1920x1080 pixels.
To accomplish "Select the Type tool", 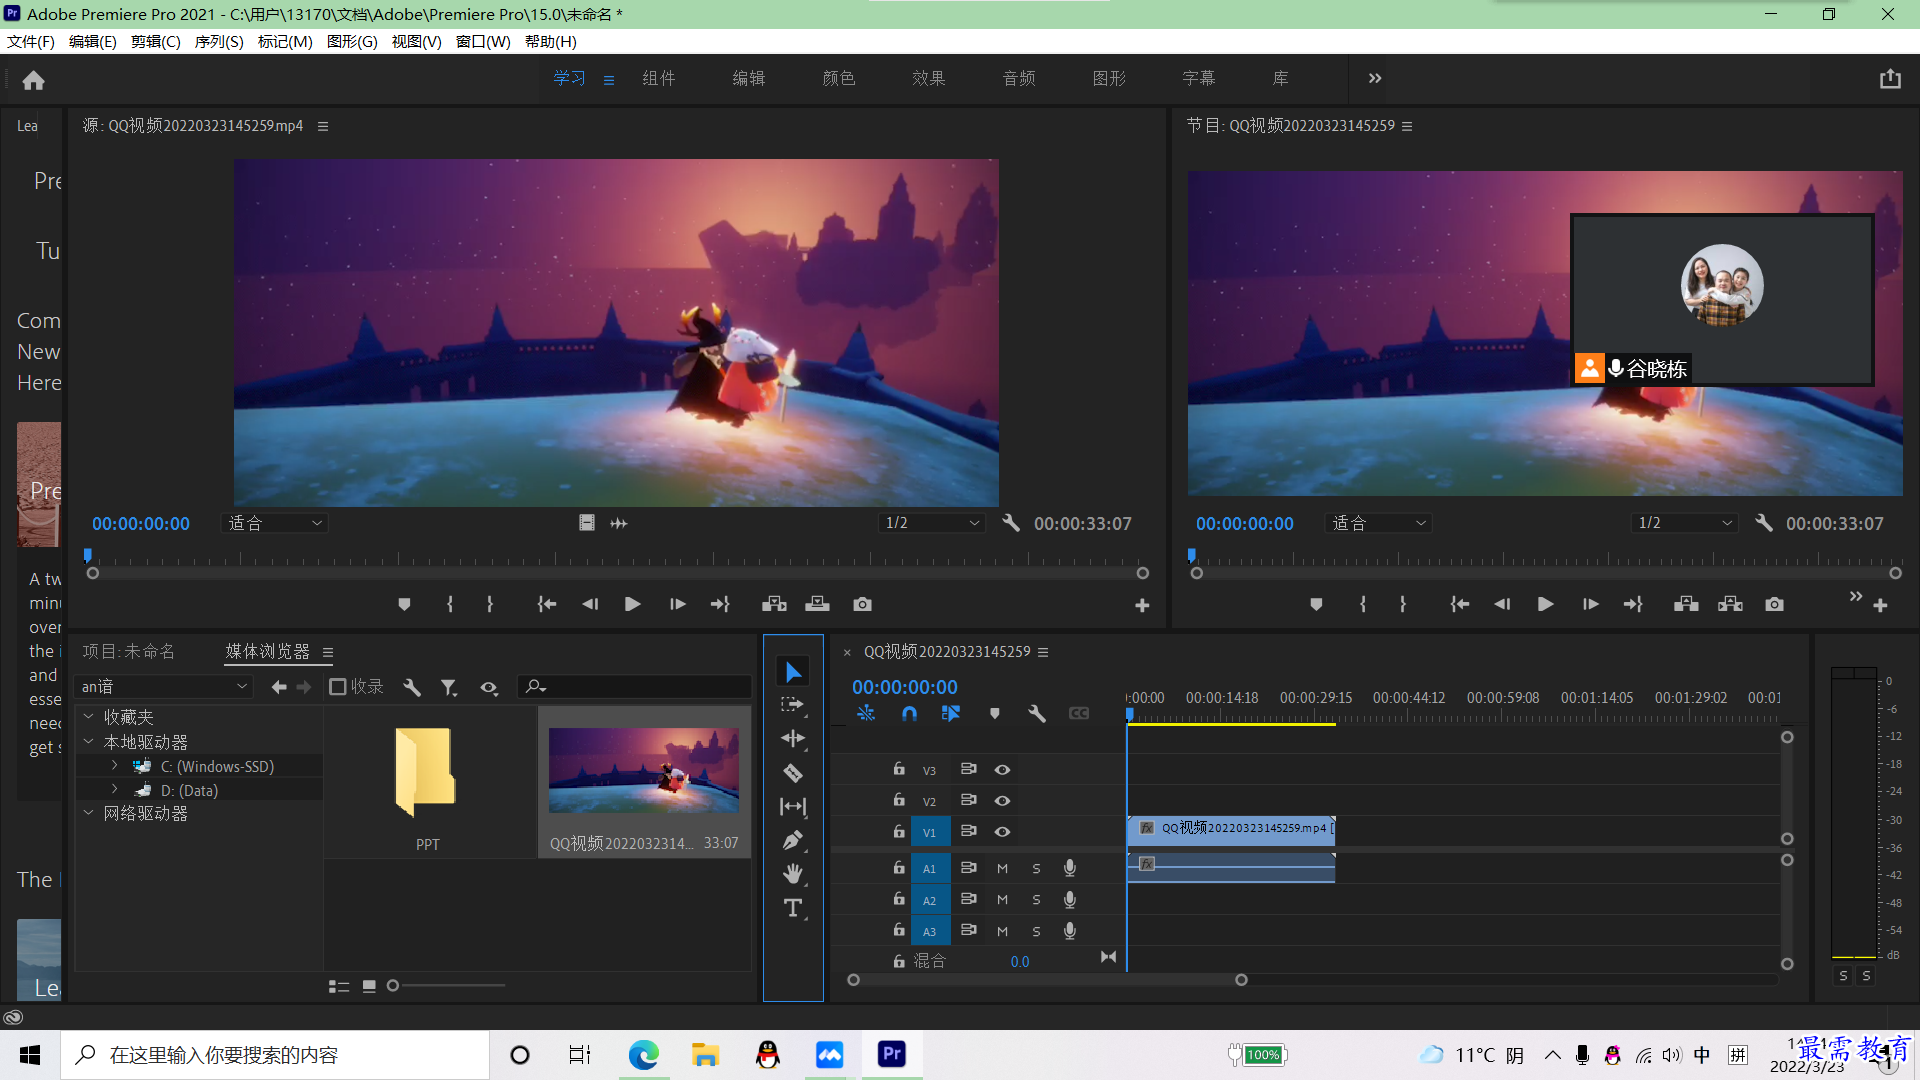I will (x=793, y=908).
